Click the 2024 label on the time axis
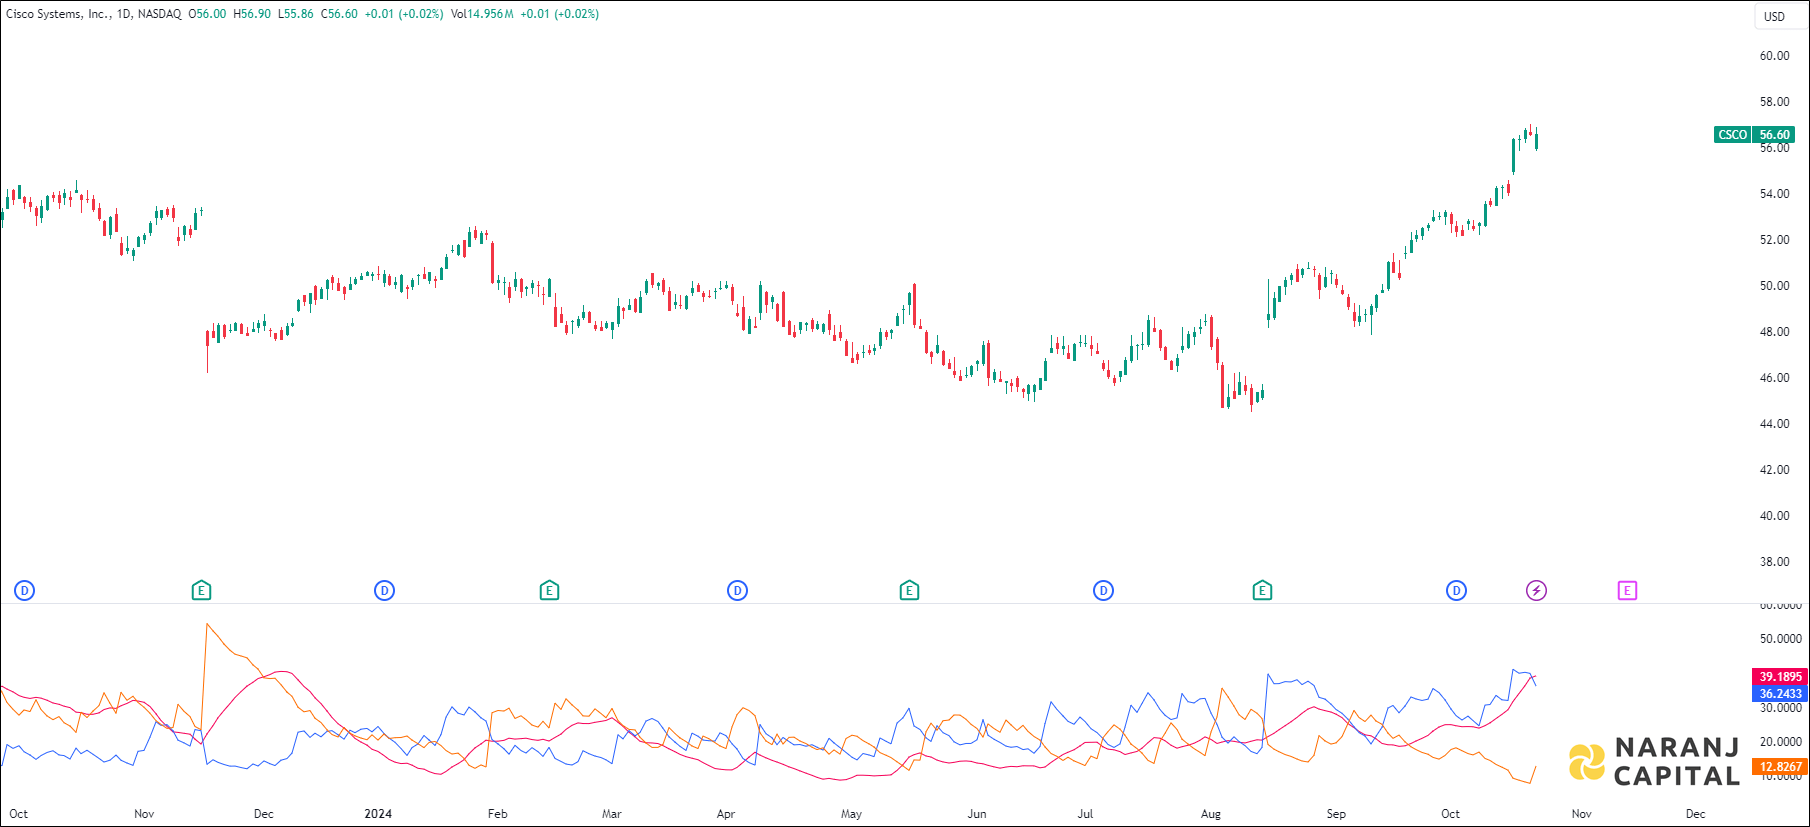Viewport: 1810px width, 827px height. click(378, 814)
